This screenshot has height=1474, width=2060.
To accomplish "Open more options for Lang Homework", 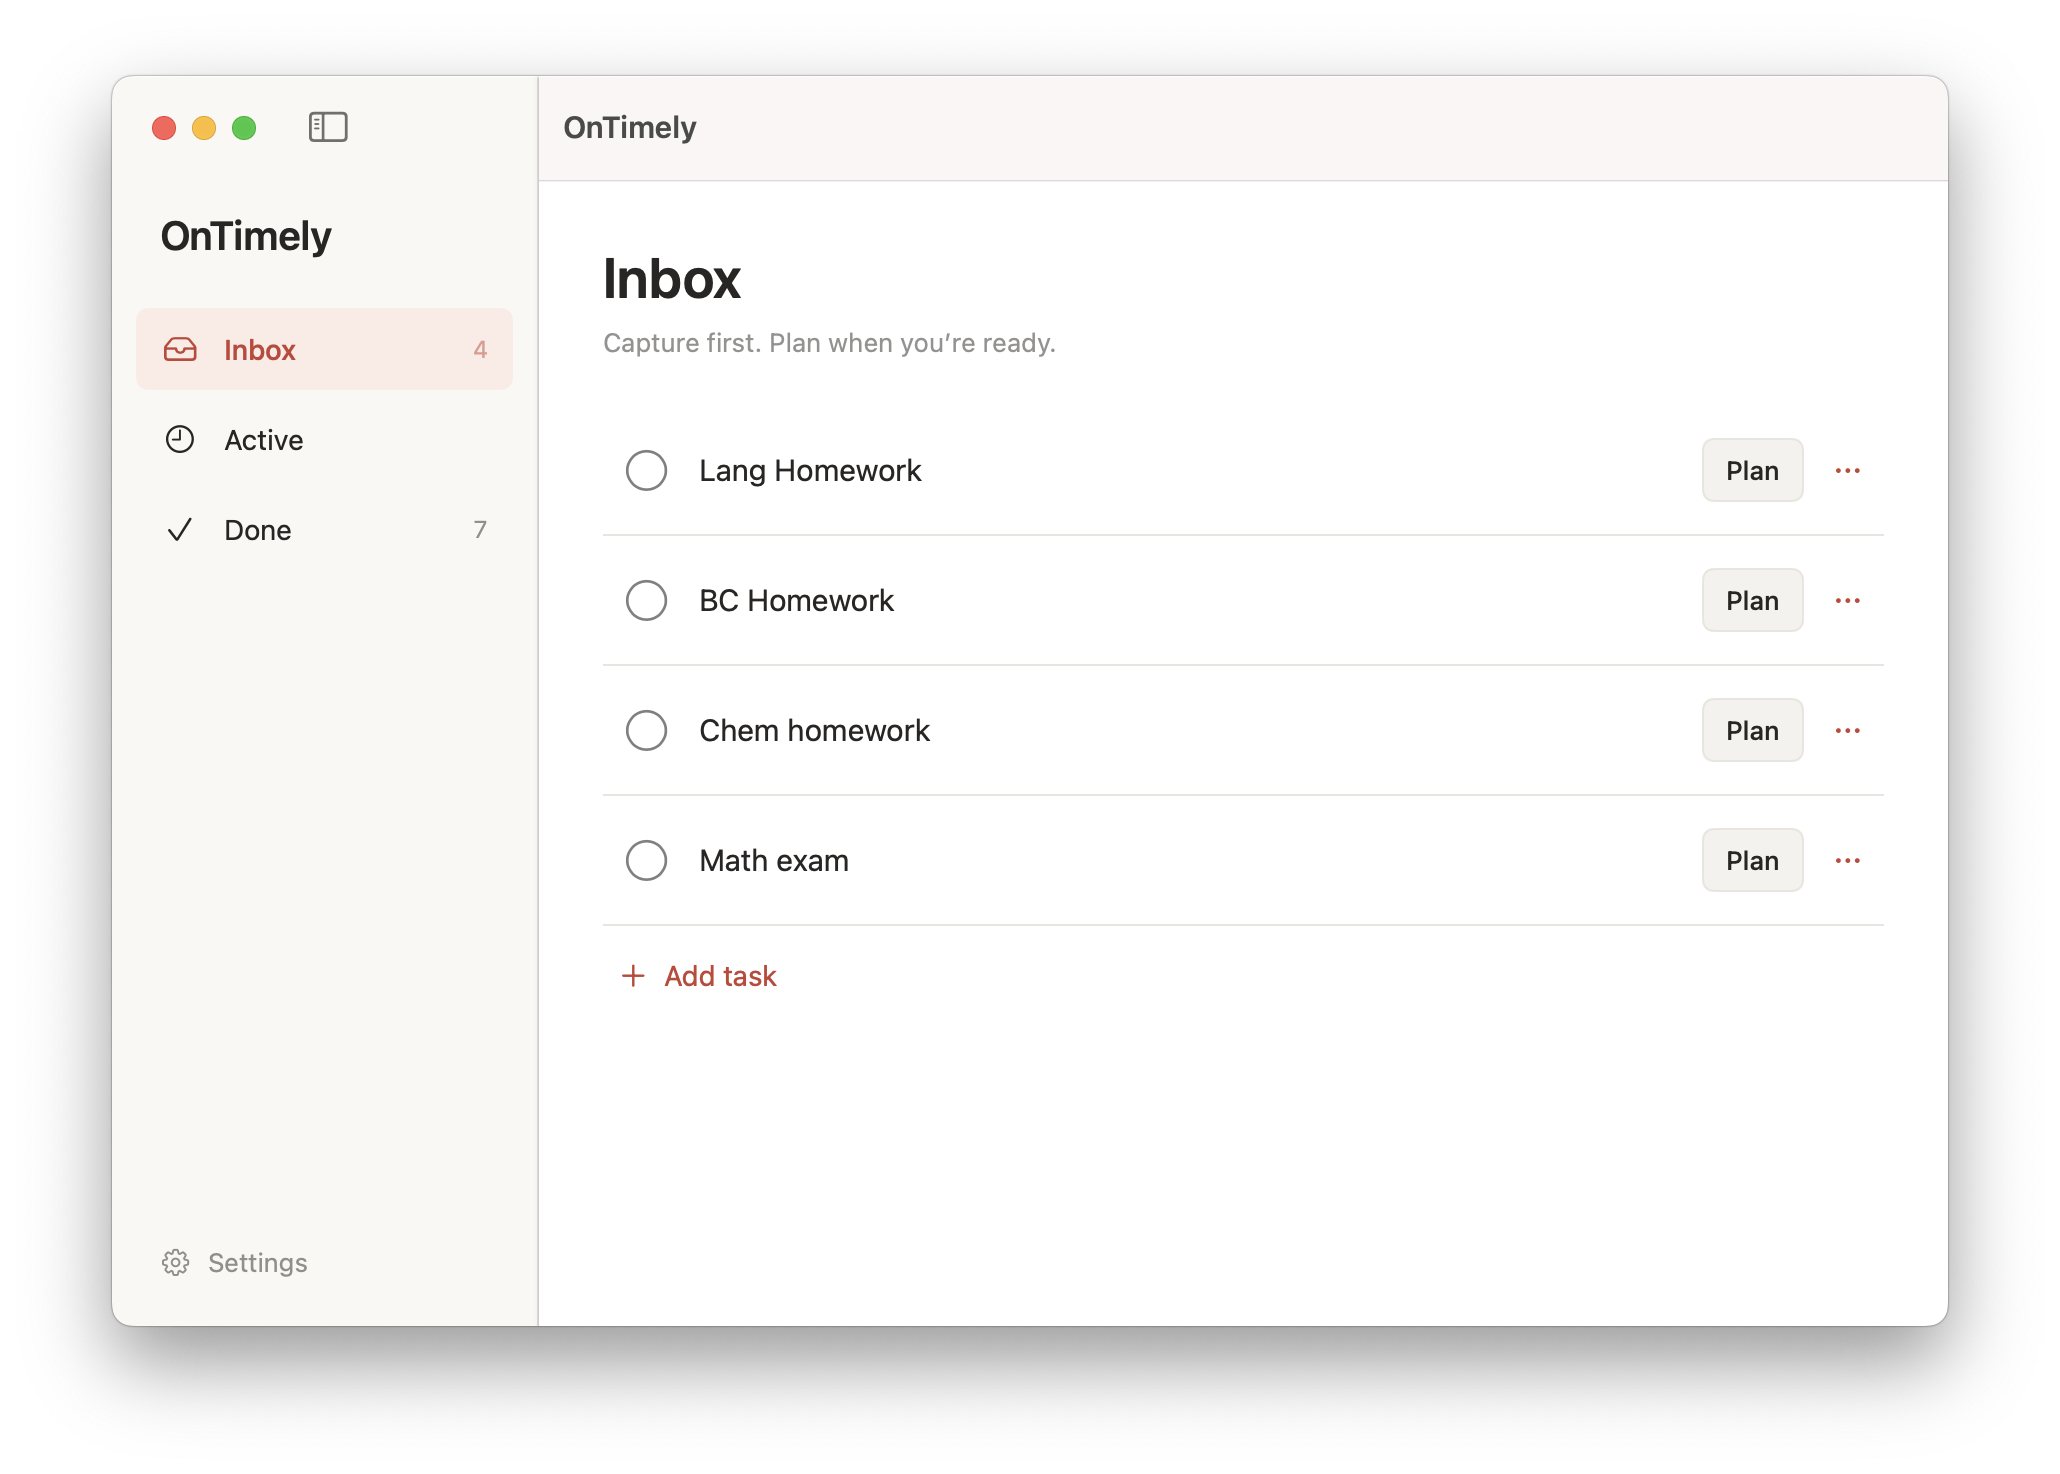I will [1848, 471].
